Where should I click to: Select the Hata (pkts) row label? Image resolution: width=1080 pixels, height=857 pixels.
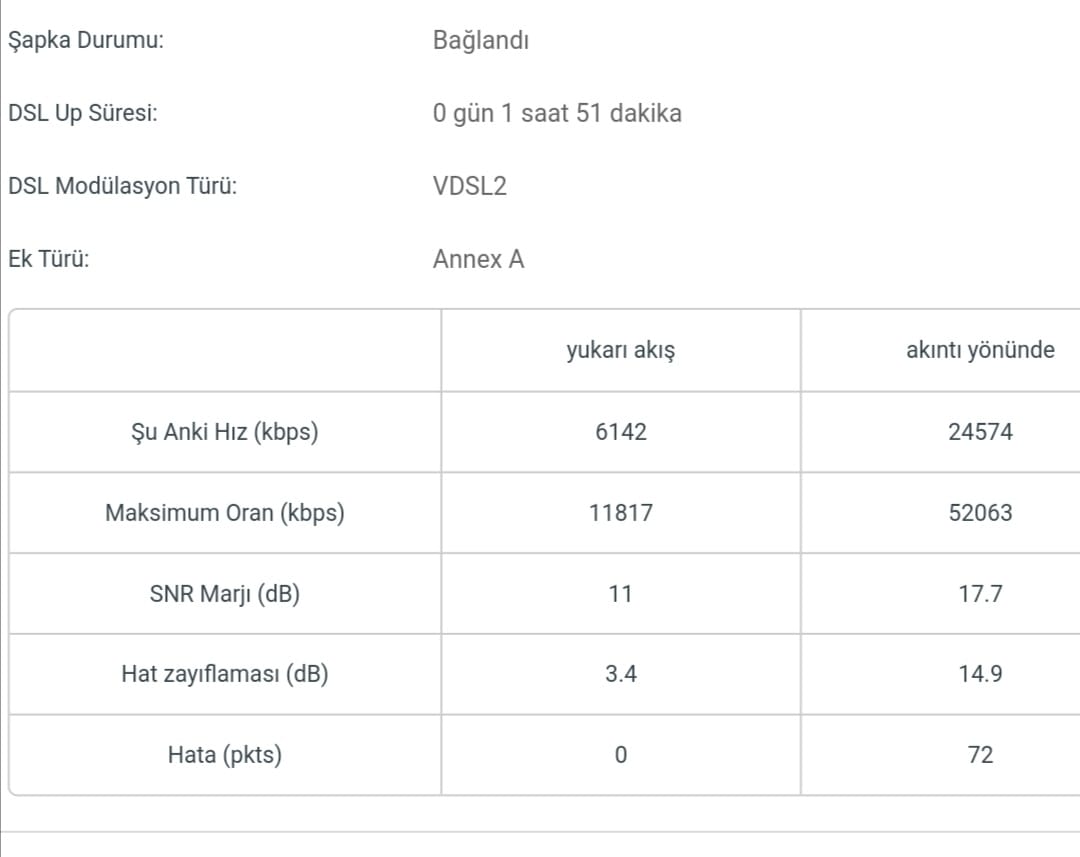(x=225, y=754)
